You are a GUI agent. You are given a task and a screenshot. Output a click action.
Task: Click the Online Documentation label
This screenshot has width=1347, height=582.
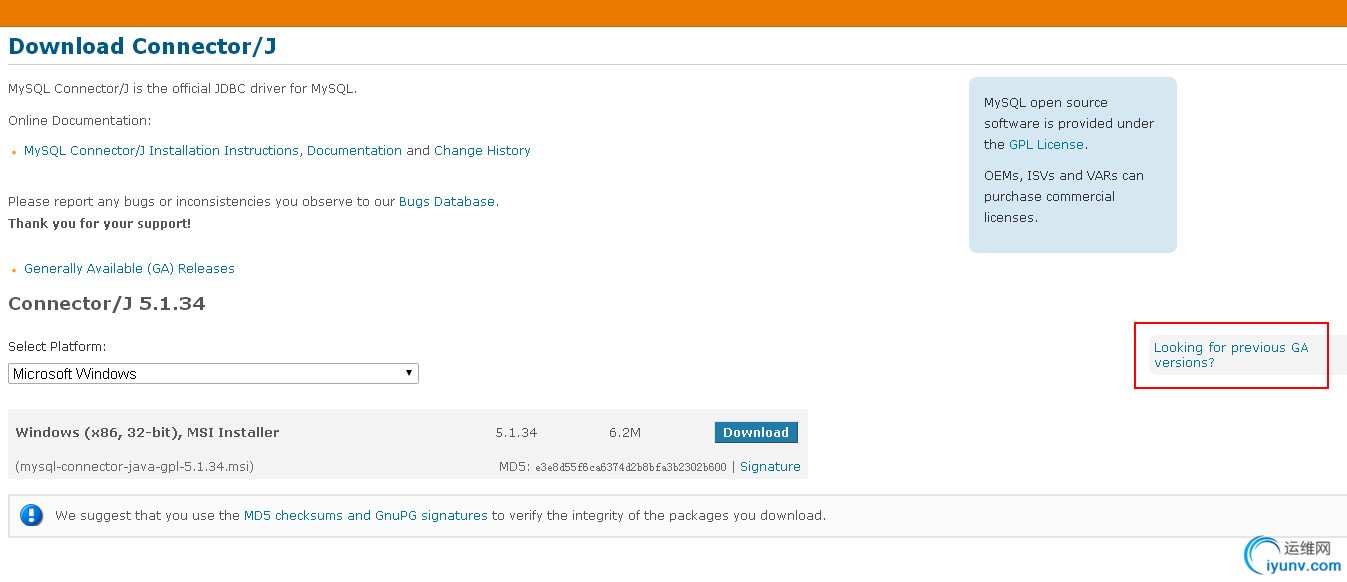point(80,121)
